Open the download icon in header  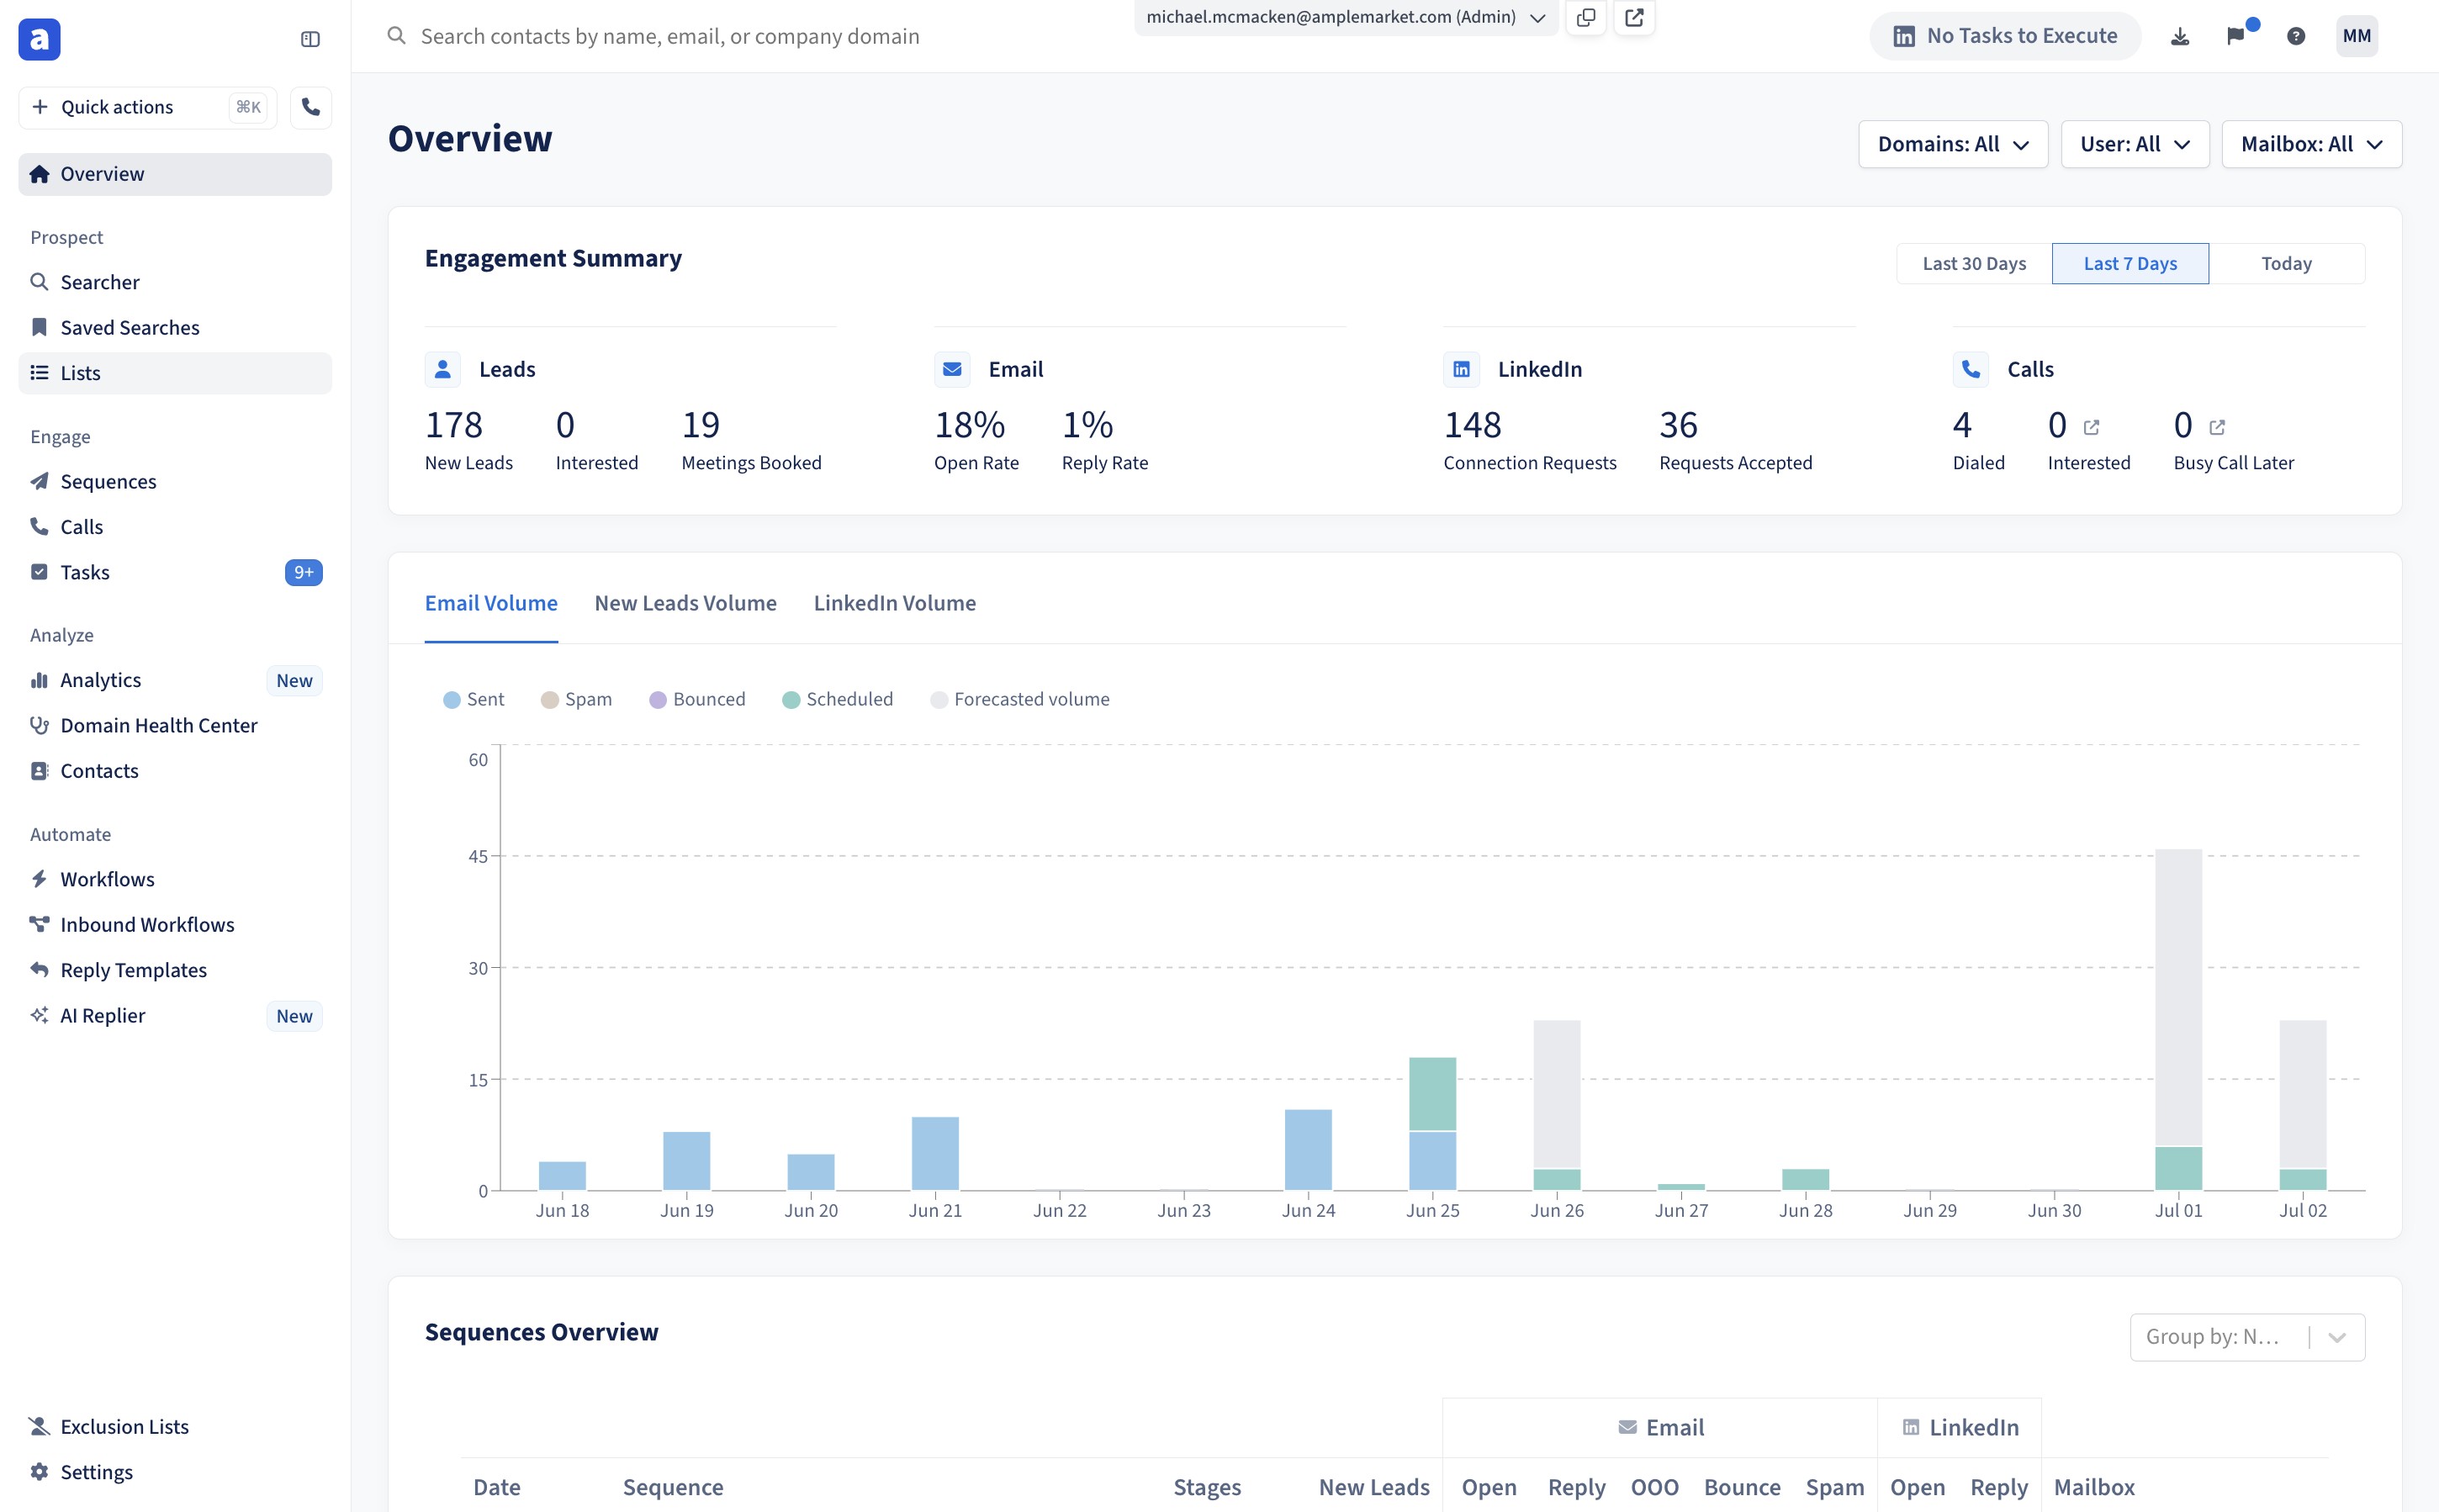coord(2180,36)
